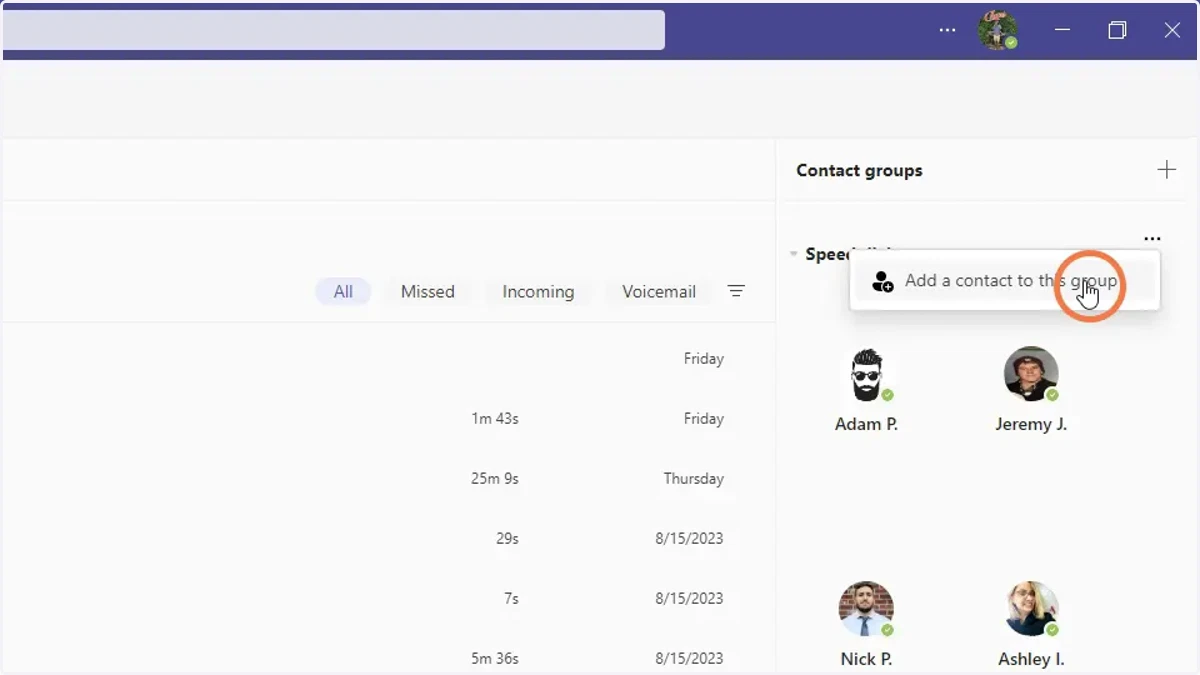Click the Contact groups heading

(x=859, y=171)
